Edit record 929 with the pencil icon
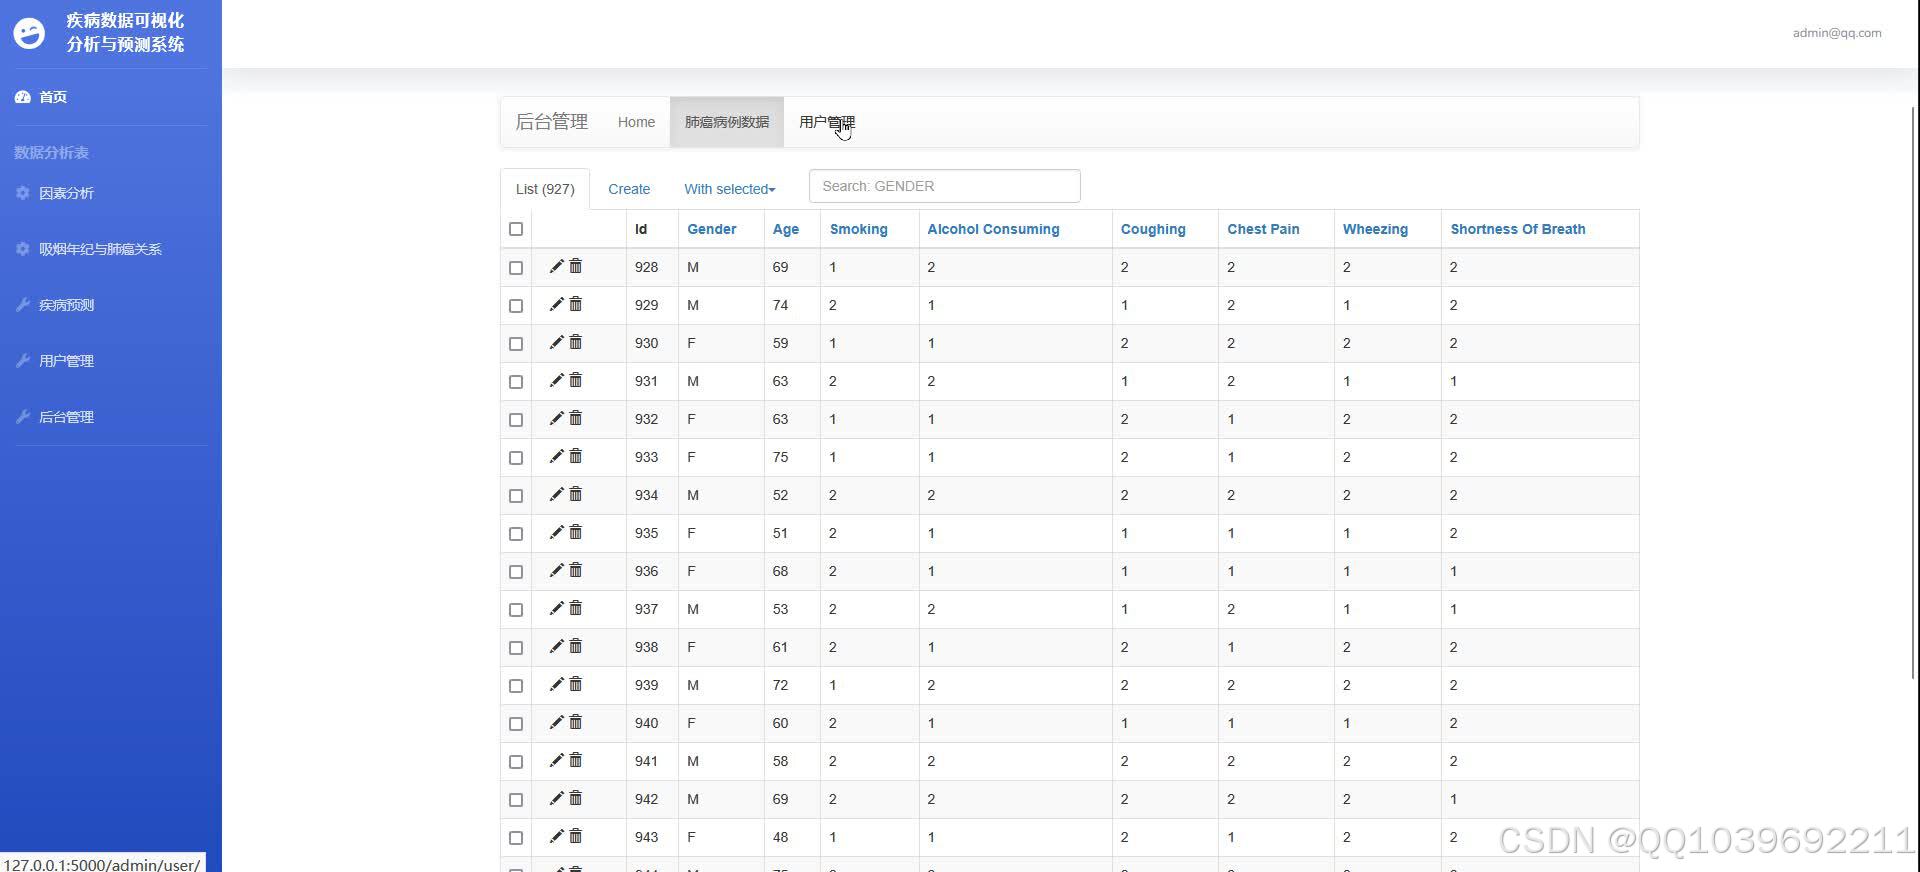 556,305
